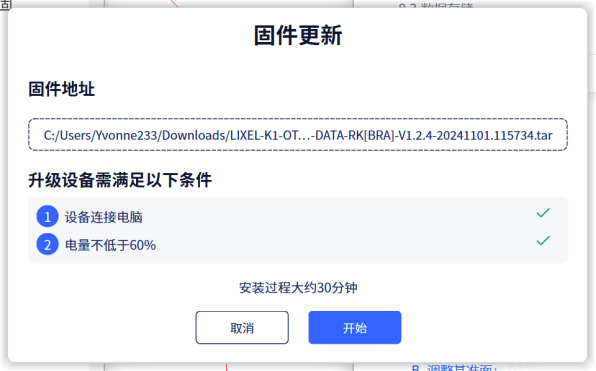Click the blue step 1 circle
This screenshot has width=596, height=371.
48,216
